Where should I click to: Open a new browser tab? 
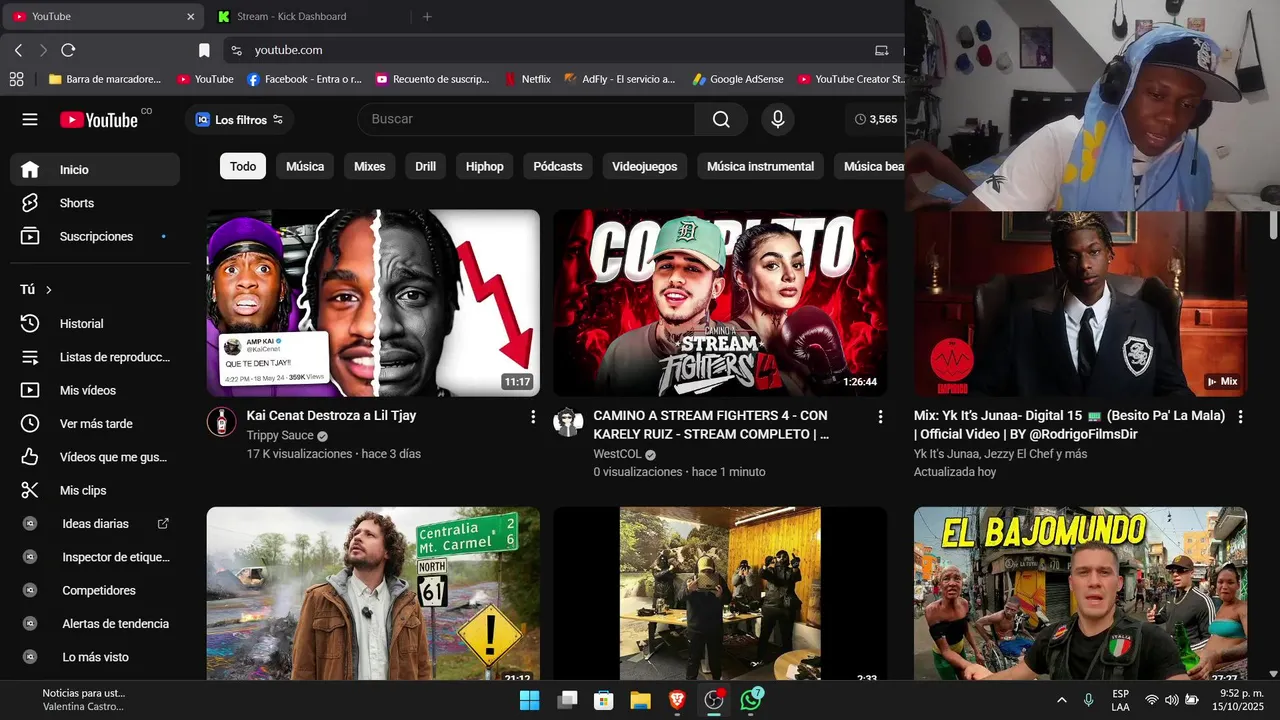pyautogui.click(x=427, y=16)
